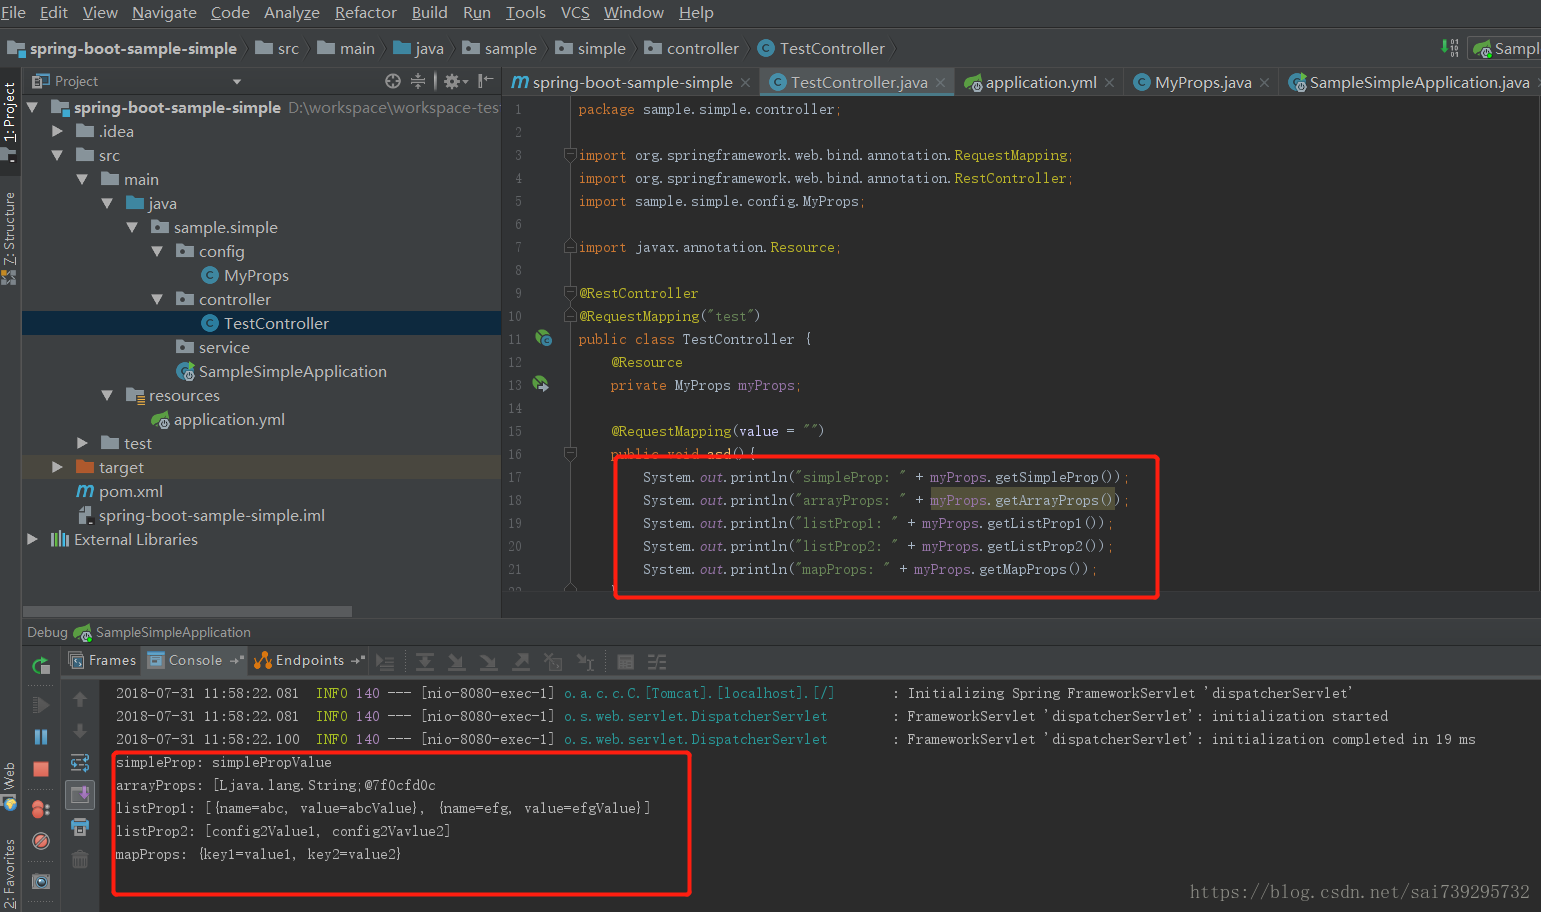
Task: Mute breakpoints icon
Action: click(41, 841)
